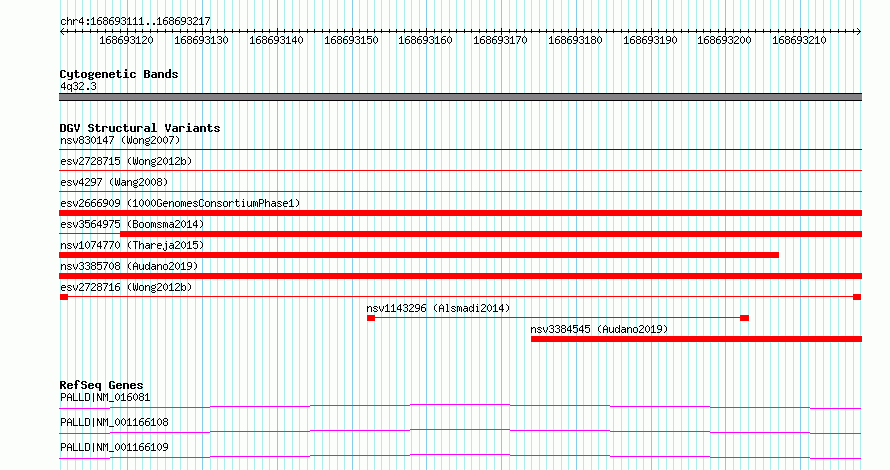
Task: Open variant nsv3385708 (Audano2019) label
Action: [x=129, y=266]
